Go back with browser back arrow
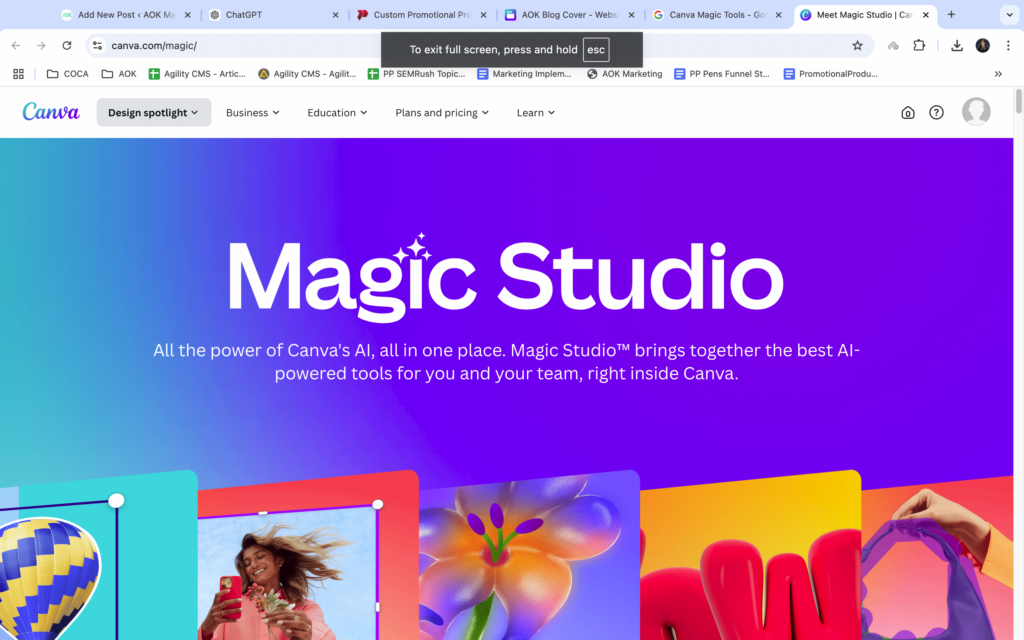 (x=16, y=45)
